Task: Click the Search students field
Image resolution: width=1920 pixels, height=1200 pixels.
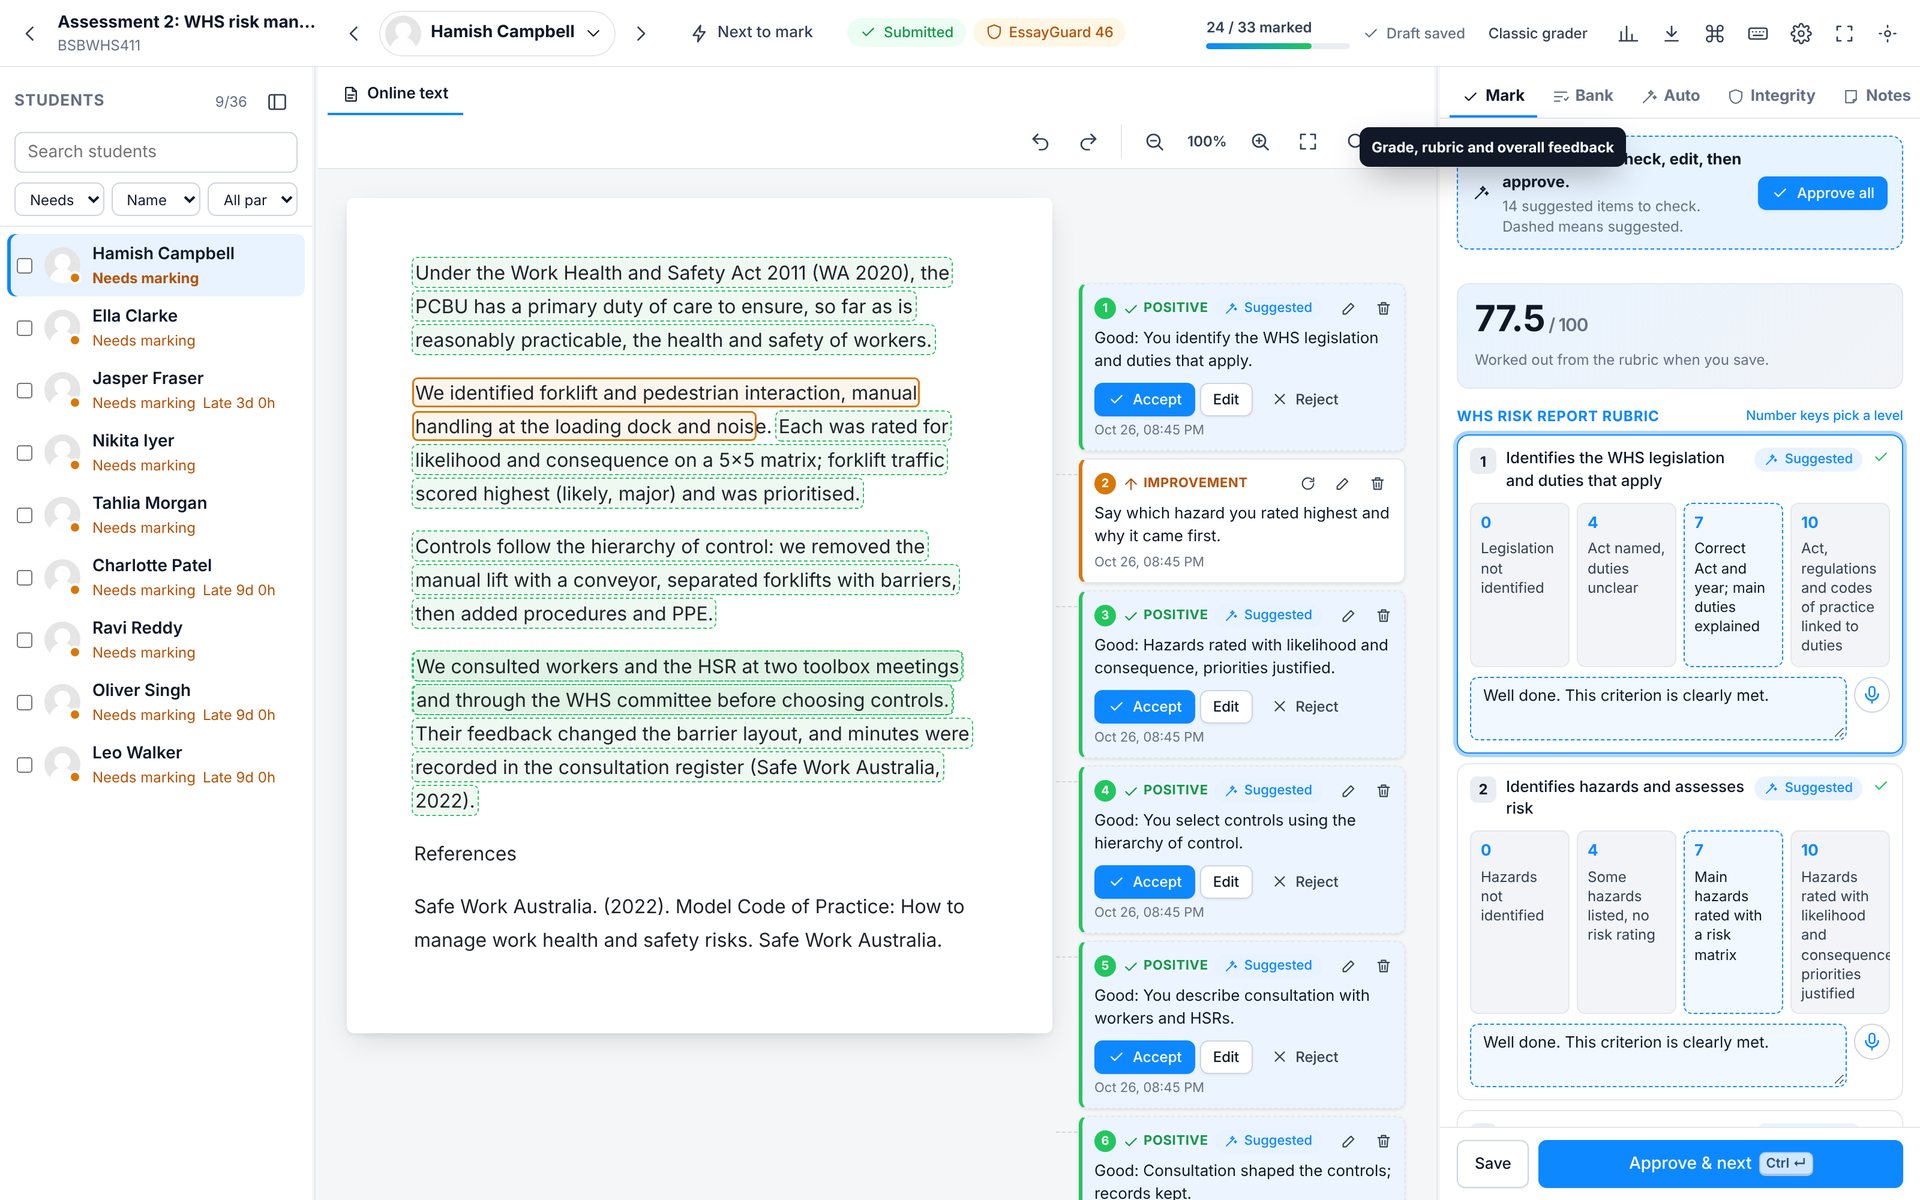Action: tap(156, 152)
